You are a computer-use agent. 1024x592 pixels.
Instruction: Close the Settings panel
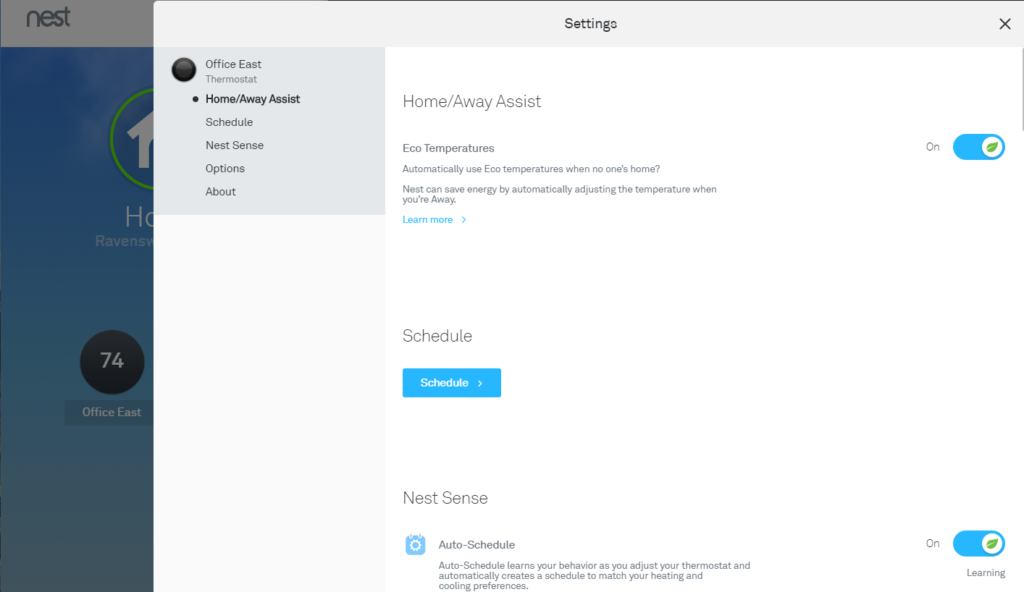click(x=1004, y=24)
